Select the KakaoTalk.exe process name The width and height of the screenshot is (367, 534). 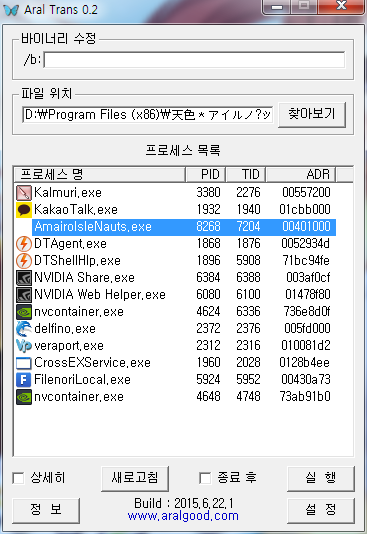click(76, 209)
